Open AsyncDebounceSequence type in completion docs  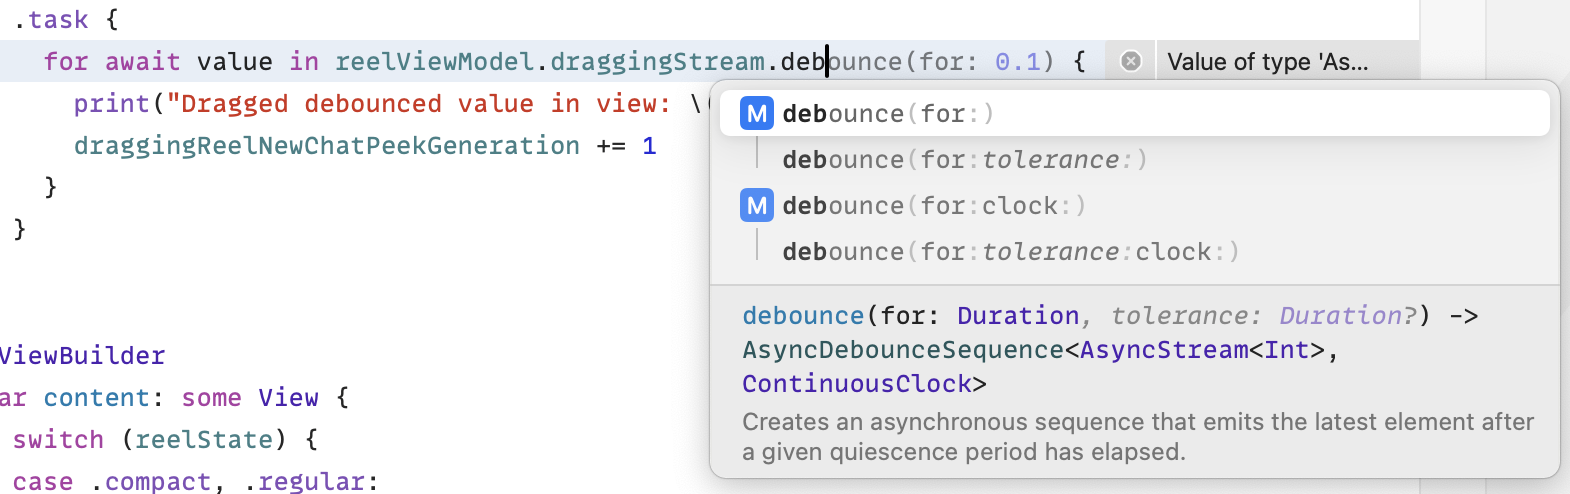coord(903,350)
